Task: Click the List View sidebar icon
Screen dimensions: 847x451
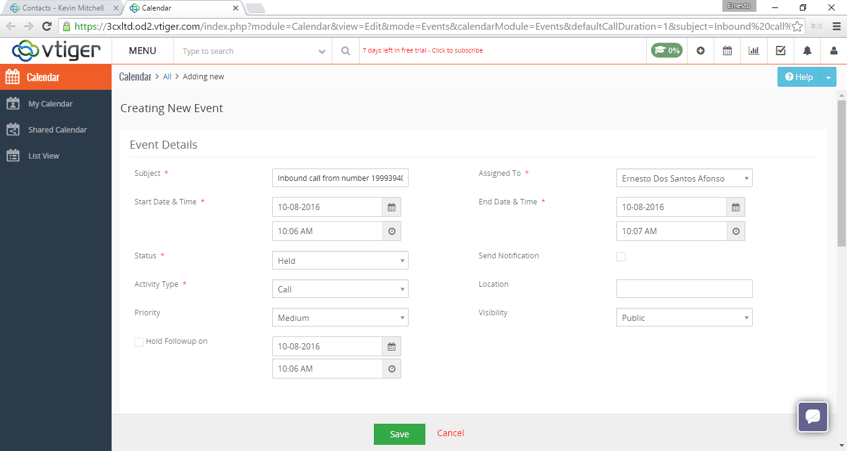Action: (13, 156)
